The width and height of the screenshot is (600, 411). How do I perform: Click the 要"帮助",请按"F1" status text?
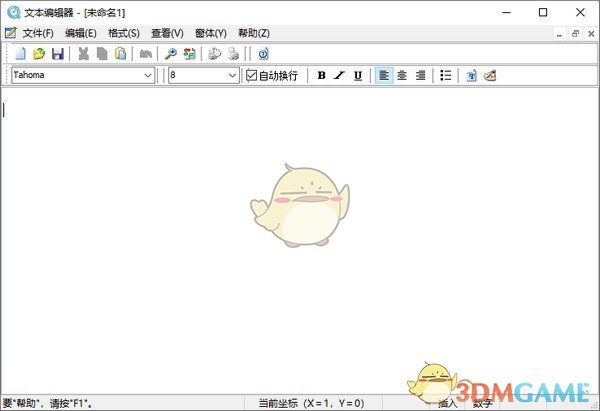coord(47,403)
